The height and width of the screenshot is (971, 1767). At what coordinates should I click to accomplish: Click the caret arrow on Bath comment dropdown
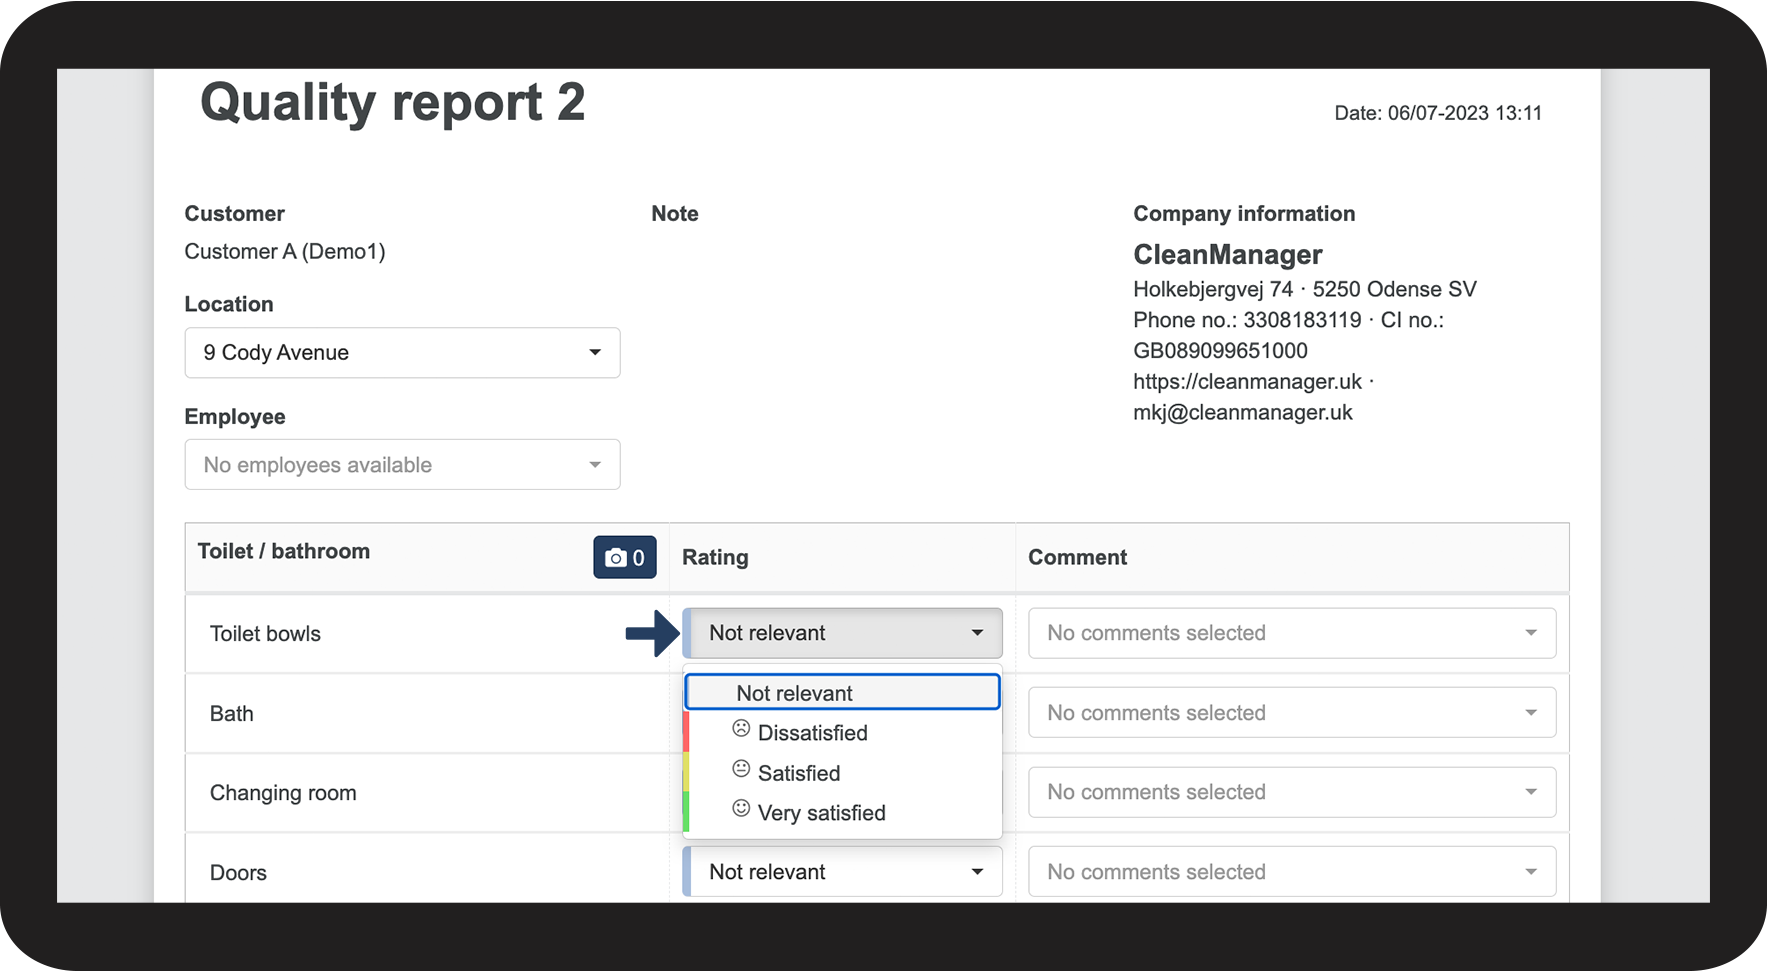coord(1530,713)
